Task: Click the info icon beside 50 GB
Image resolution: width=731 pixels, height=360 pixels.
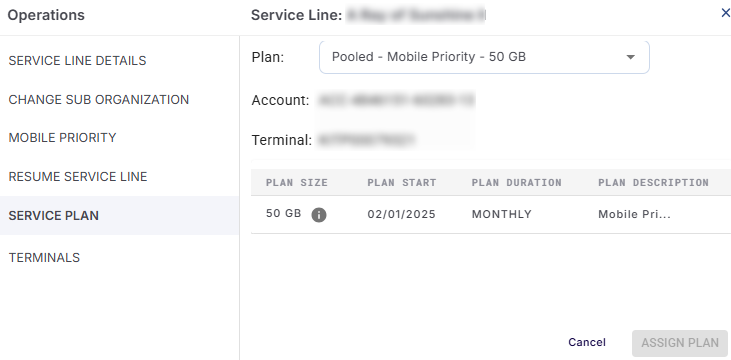Action: [319, 215]
